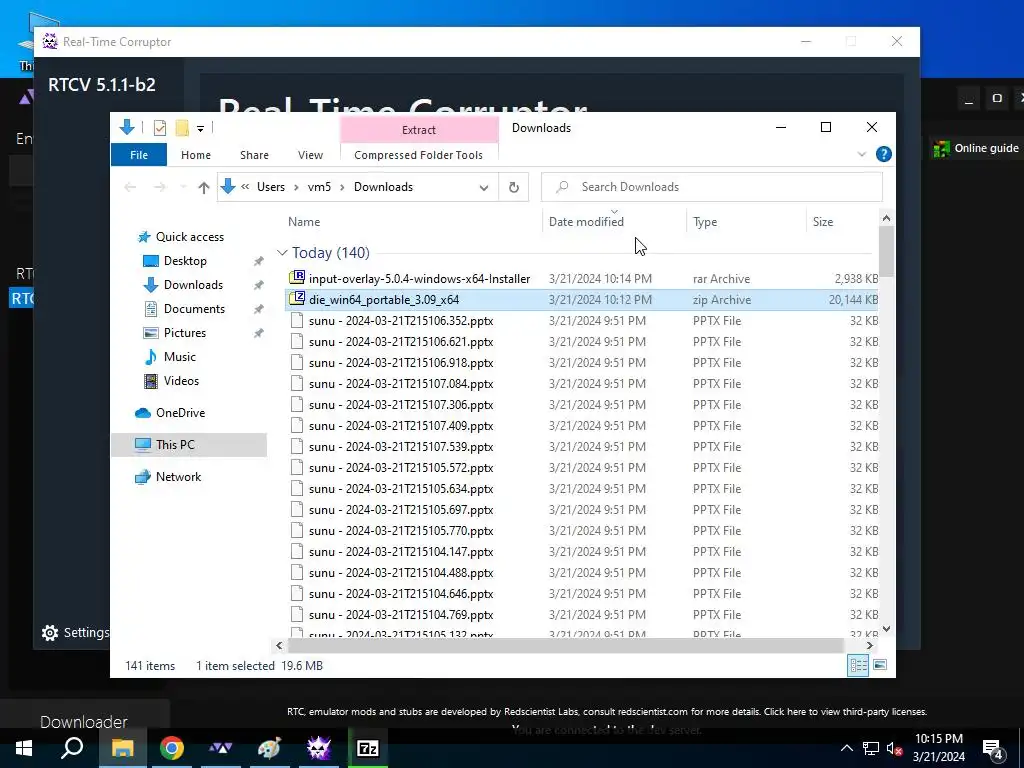Collapse the Today (140) group
Image resolution: width=1024 pixels, height=768 pixels.
pyautogui.click(x=282, y=253)
